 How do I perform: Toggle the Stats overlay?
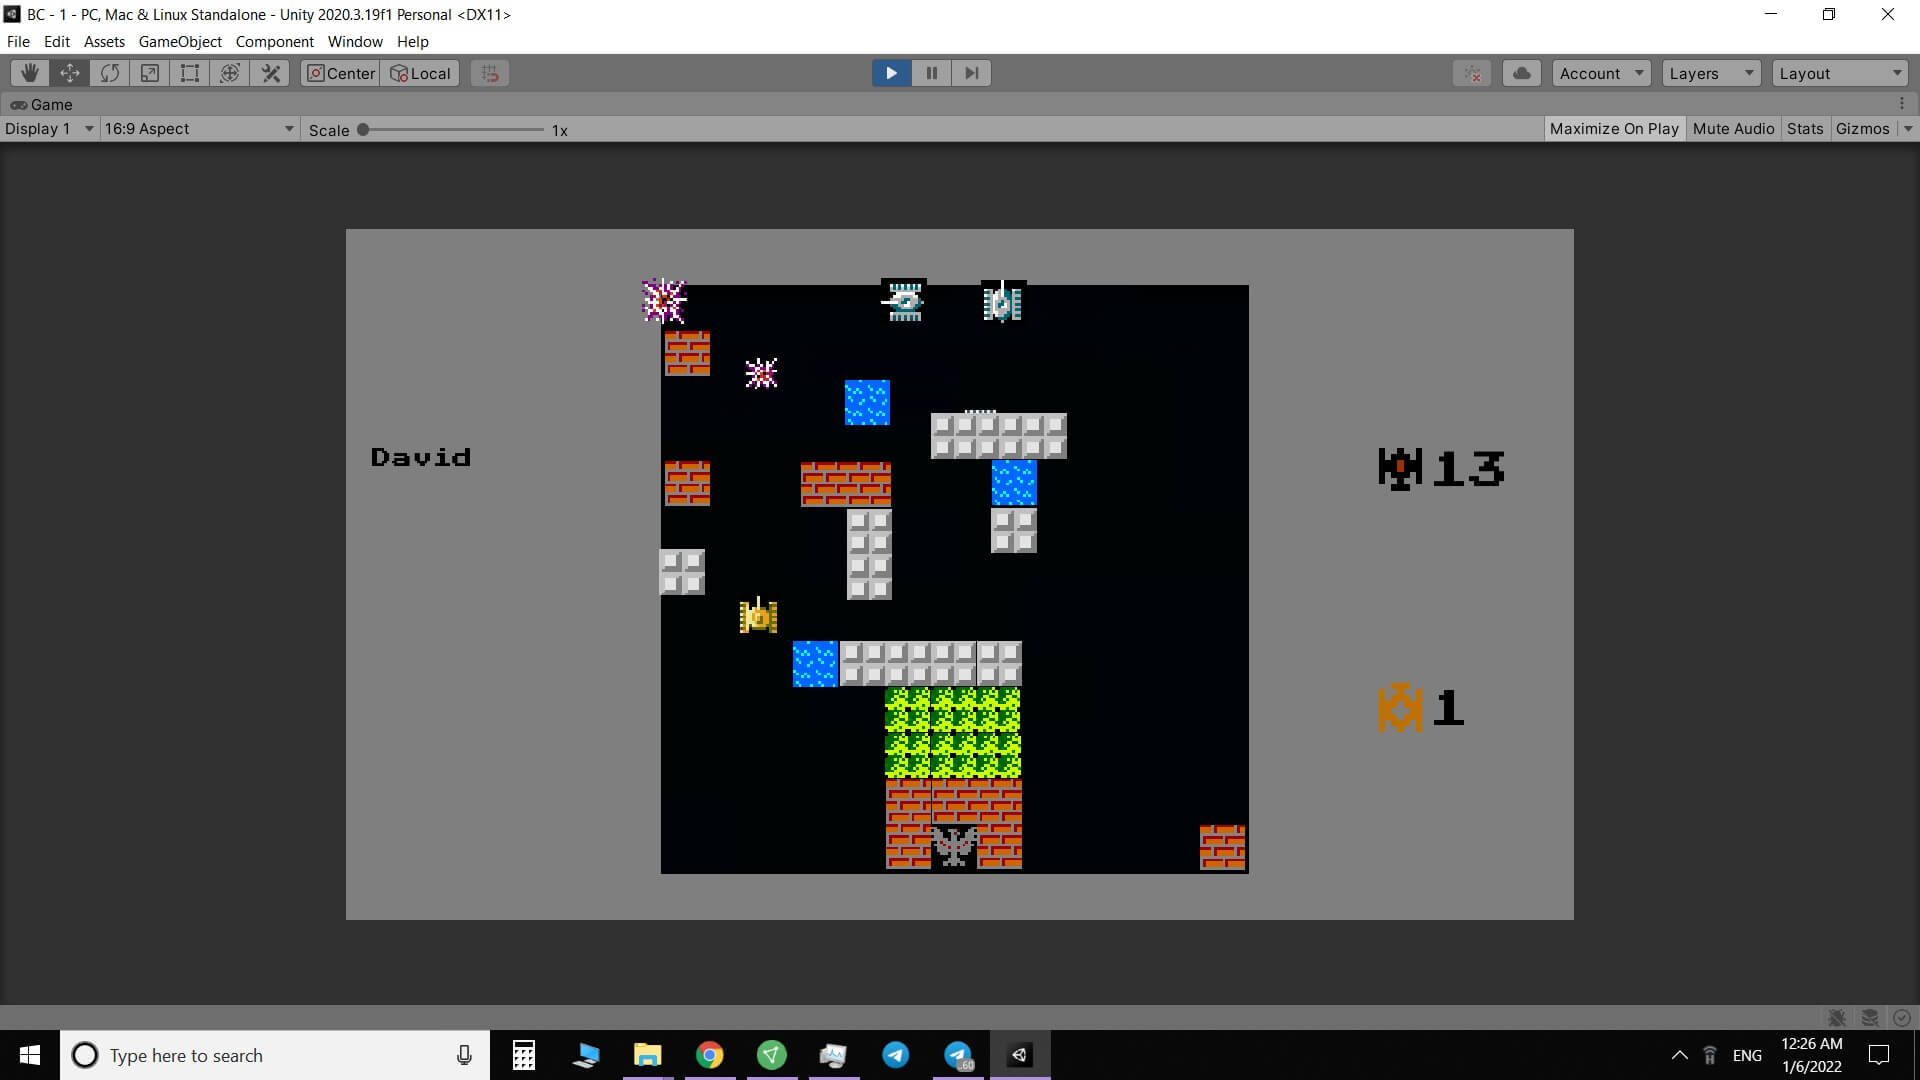pos(1805,128)
